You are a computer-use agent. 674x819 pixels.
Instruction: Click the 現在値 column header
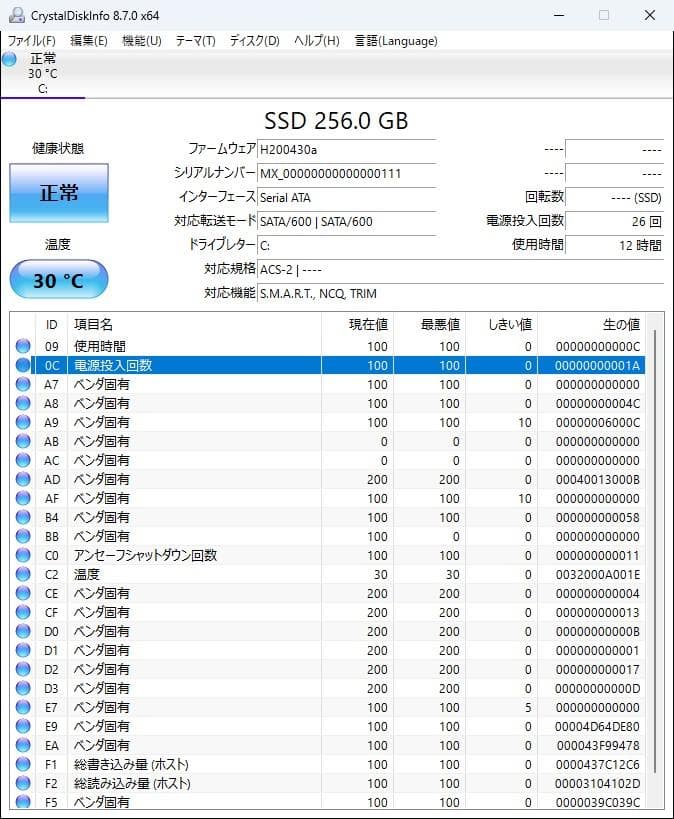[x=357, y=324]
